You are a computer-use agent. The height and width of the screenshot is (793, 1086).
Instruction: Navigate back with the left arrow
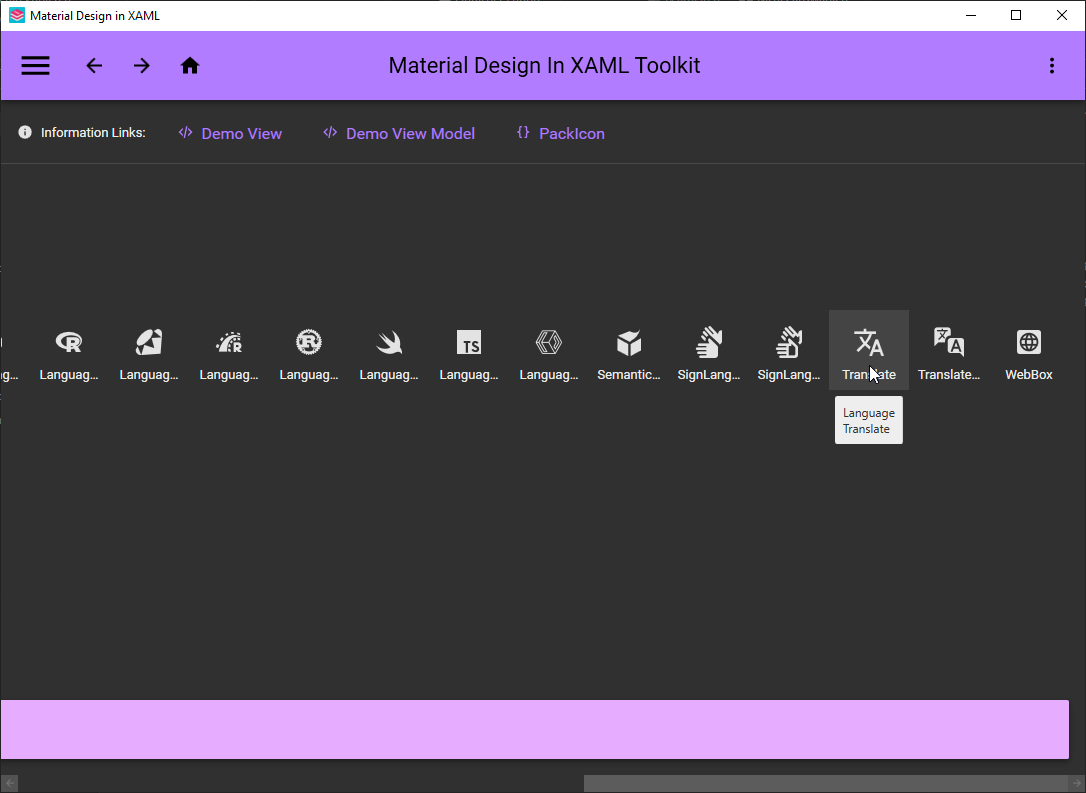94,65
